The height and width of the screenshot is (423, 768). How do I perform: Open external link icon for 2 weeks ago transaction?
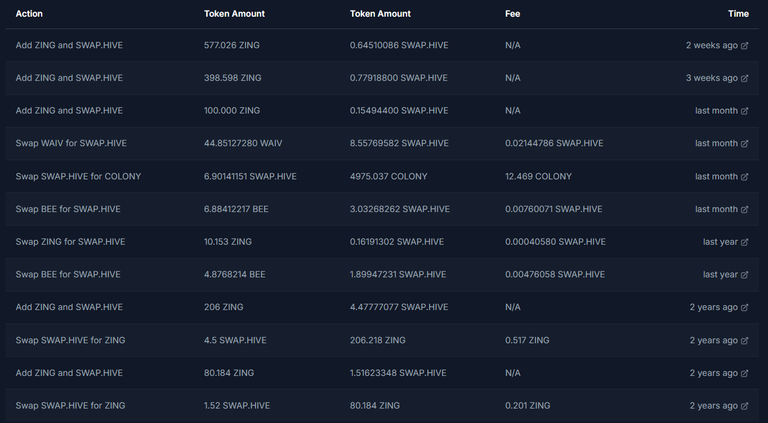(x=744, y=46)
